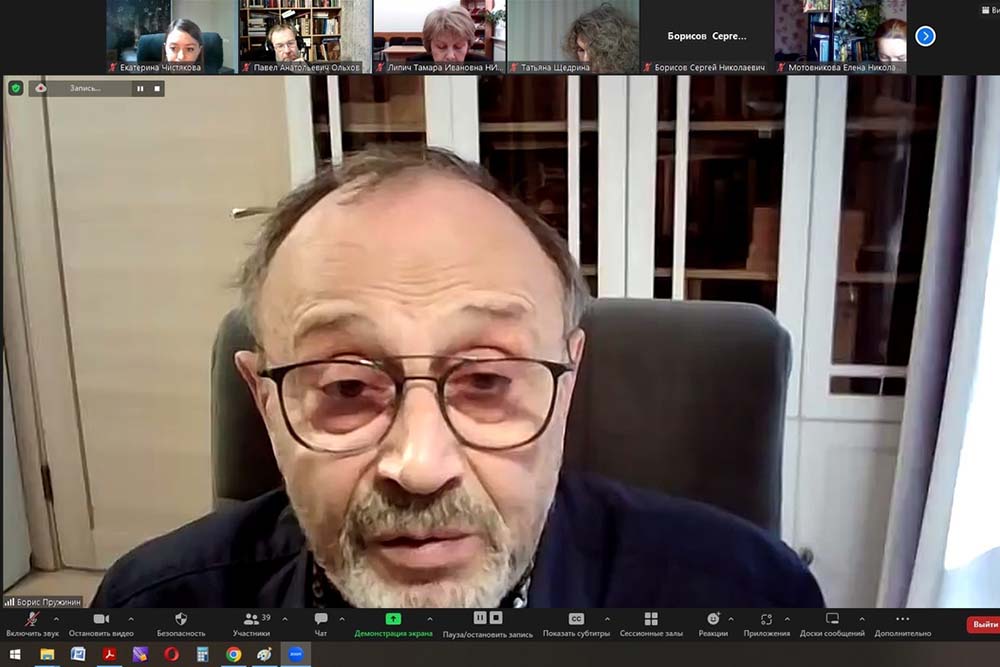Open Доски сообщений whiteboards
Screen dimensions: 1000x667
tap(832, 620)
